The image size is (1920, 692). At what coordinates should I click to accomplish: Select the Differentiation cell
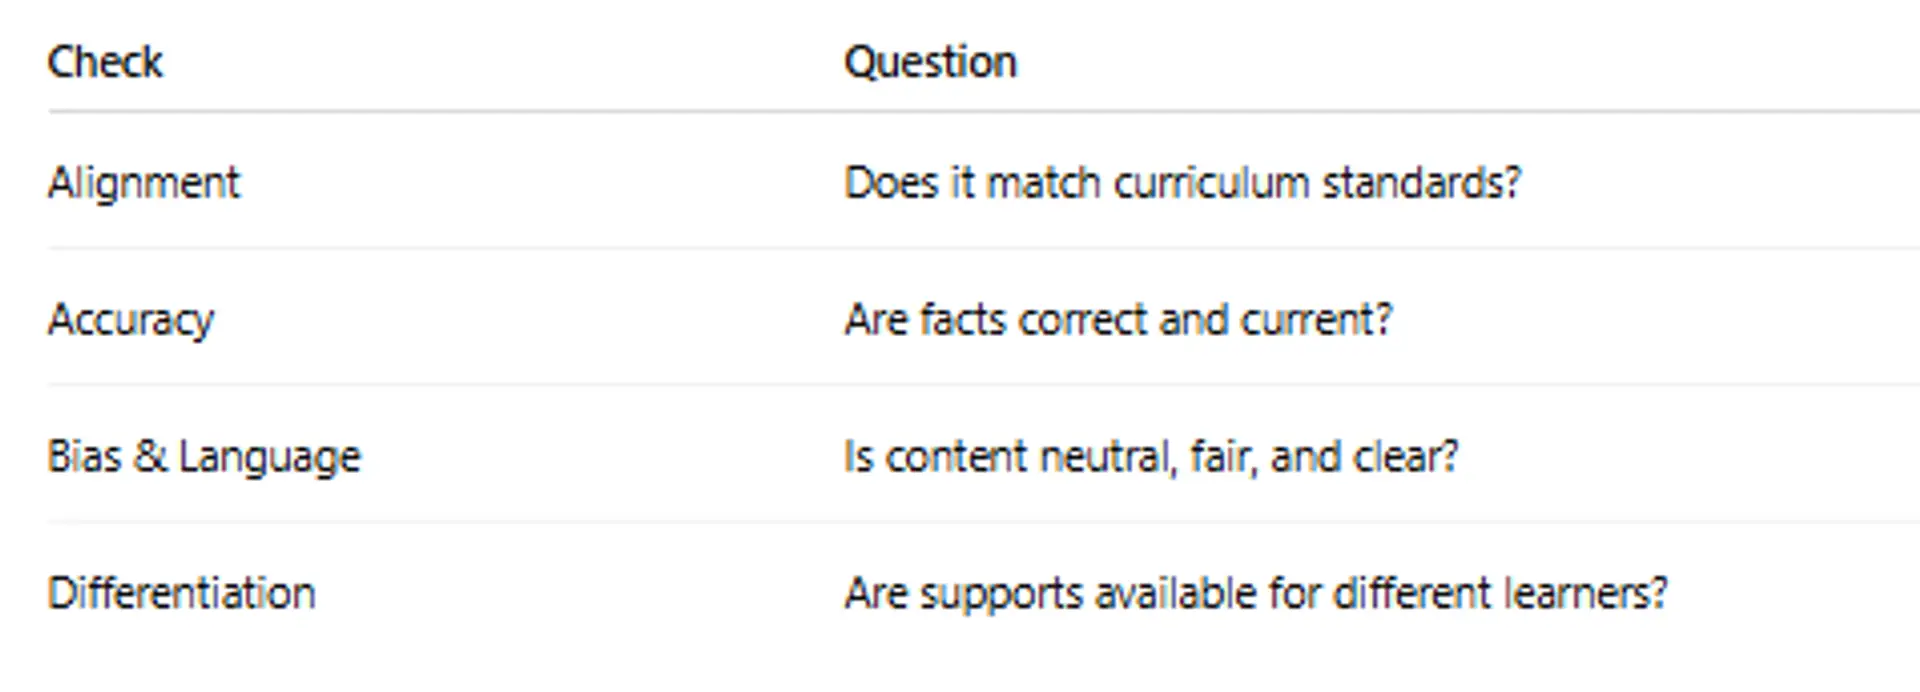point(181,593)
